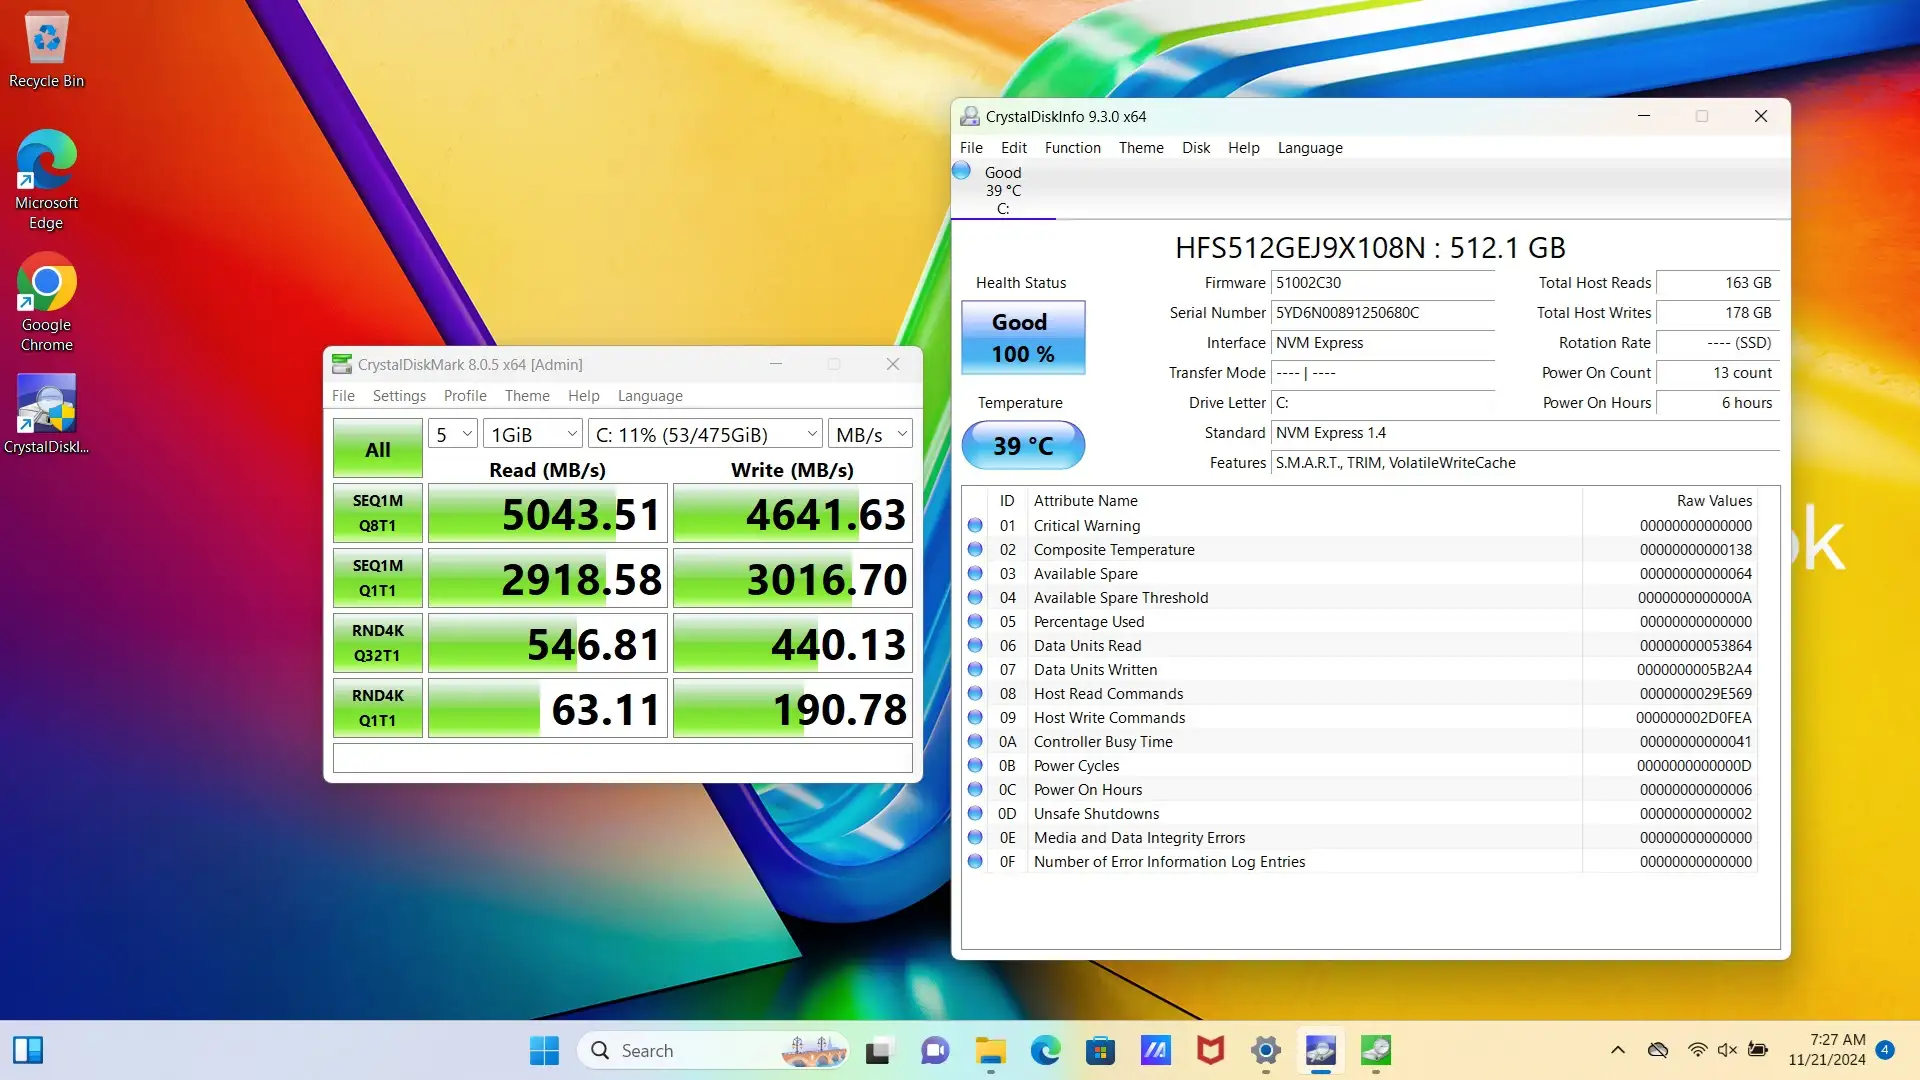Run the RND4K Q32T1 test
Viewport: 1920px width, 1080px height.
pos(378,643)
